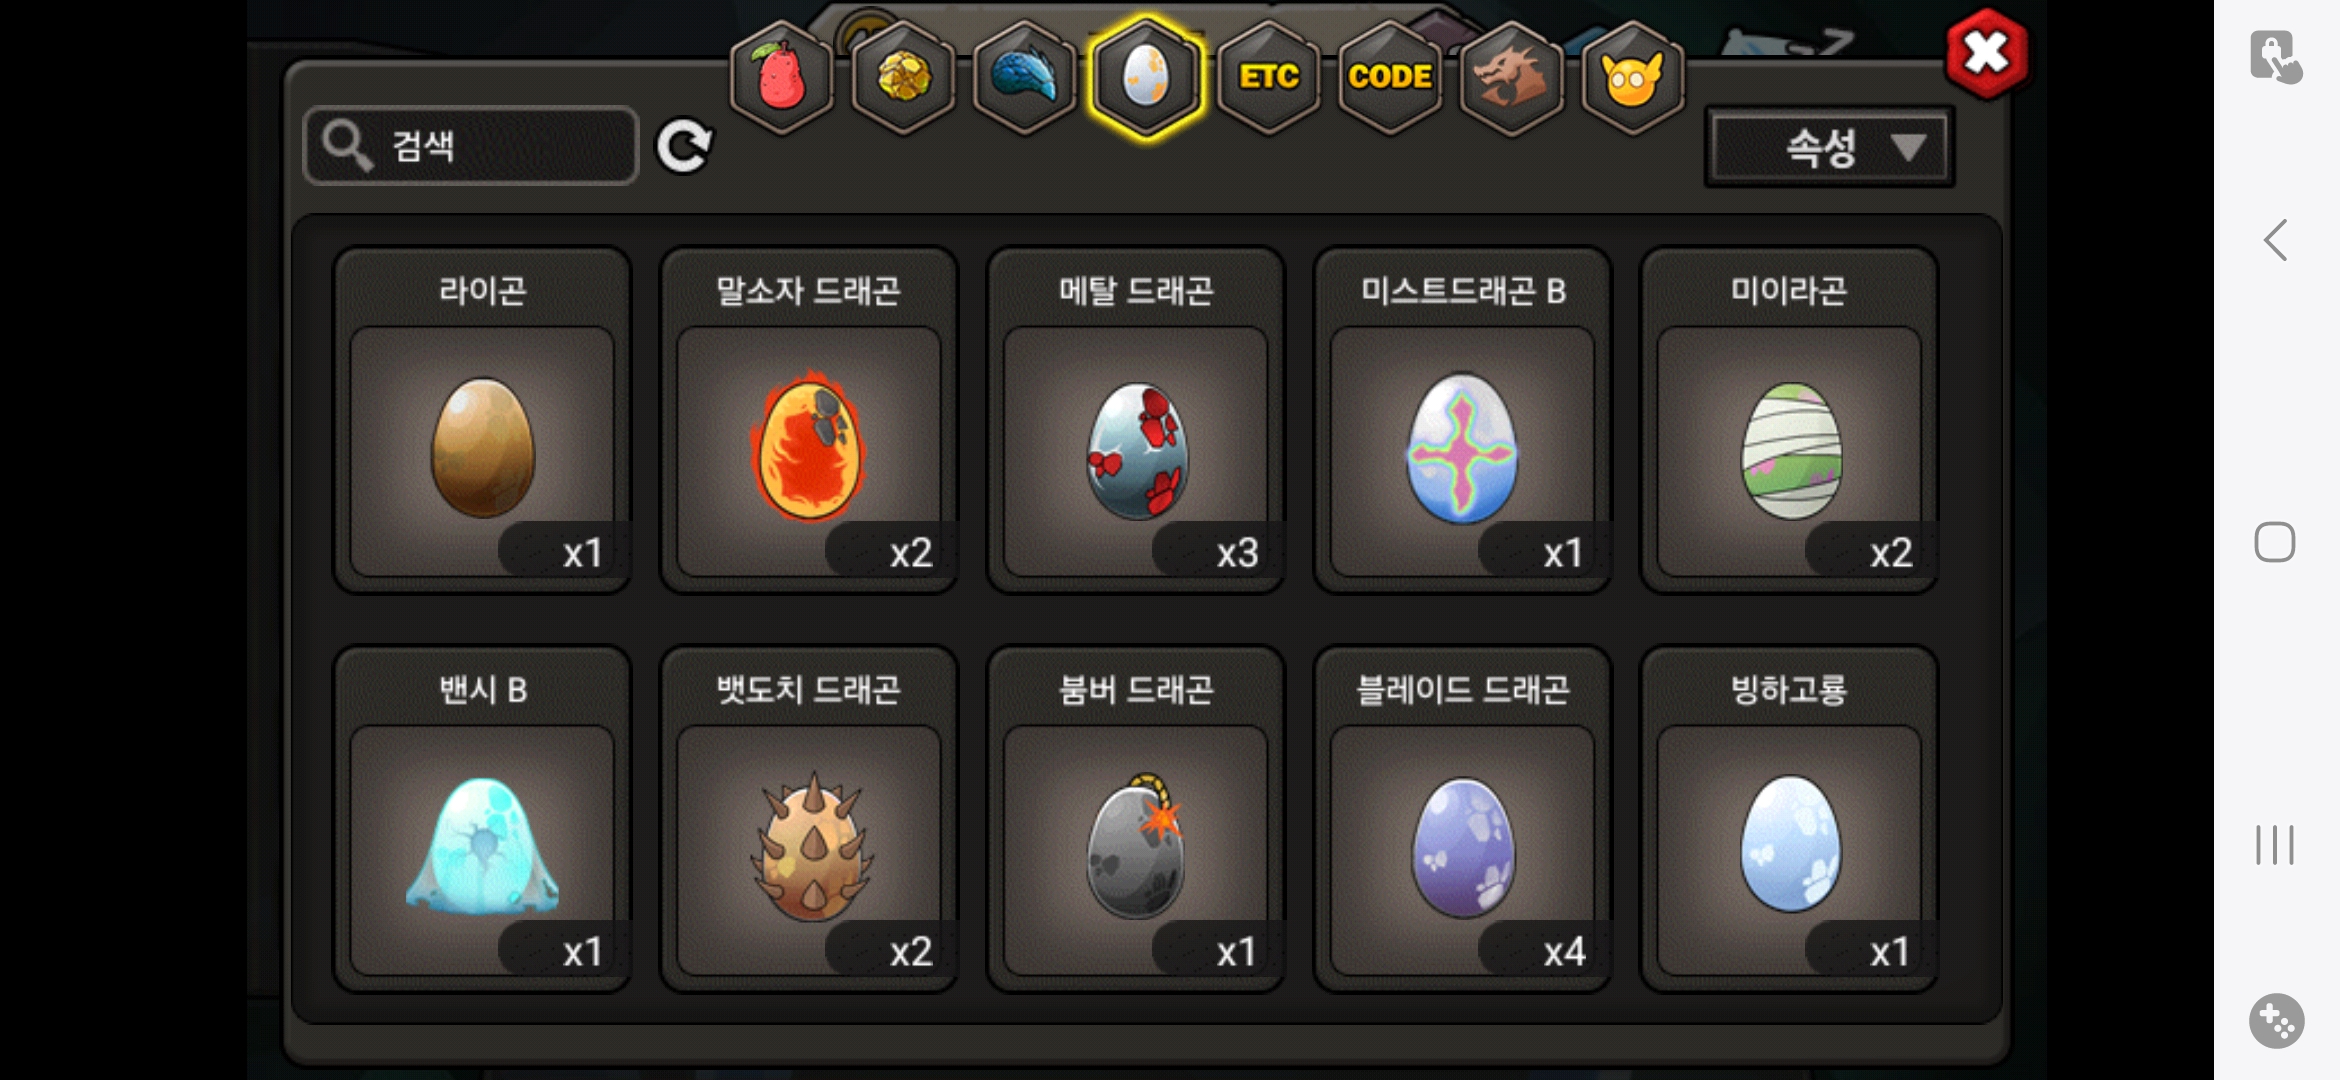The height and width of the screenshot is (1080, 2340).
Task: Click the refresh arrow next to search
Action: [x=684, y=146]
